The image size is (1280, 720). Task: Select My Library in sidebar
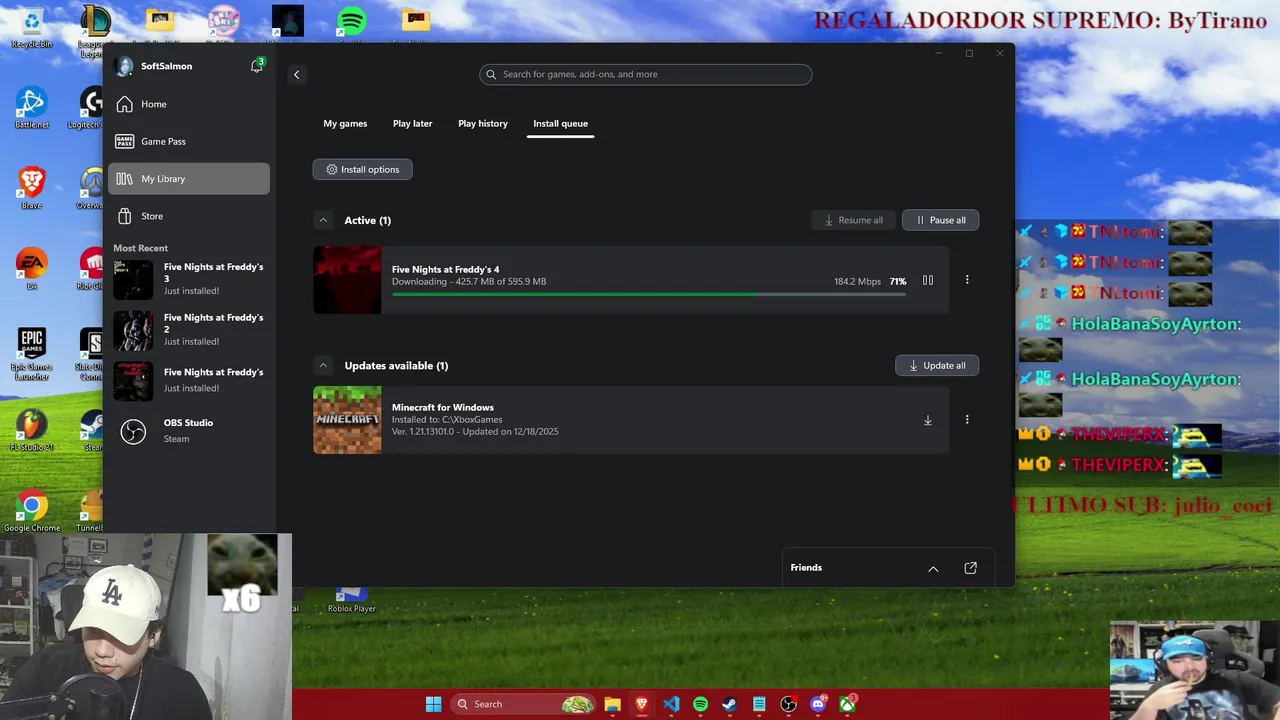point(189,179)
